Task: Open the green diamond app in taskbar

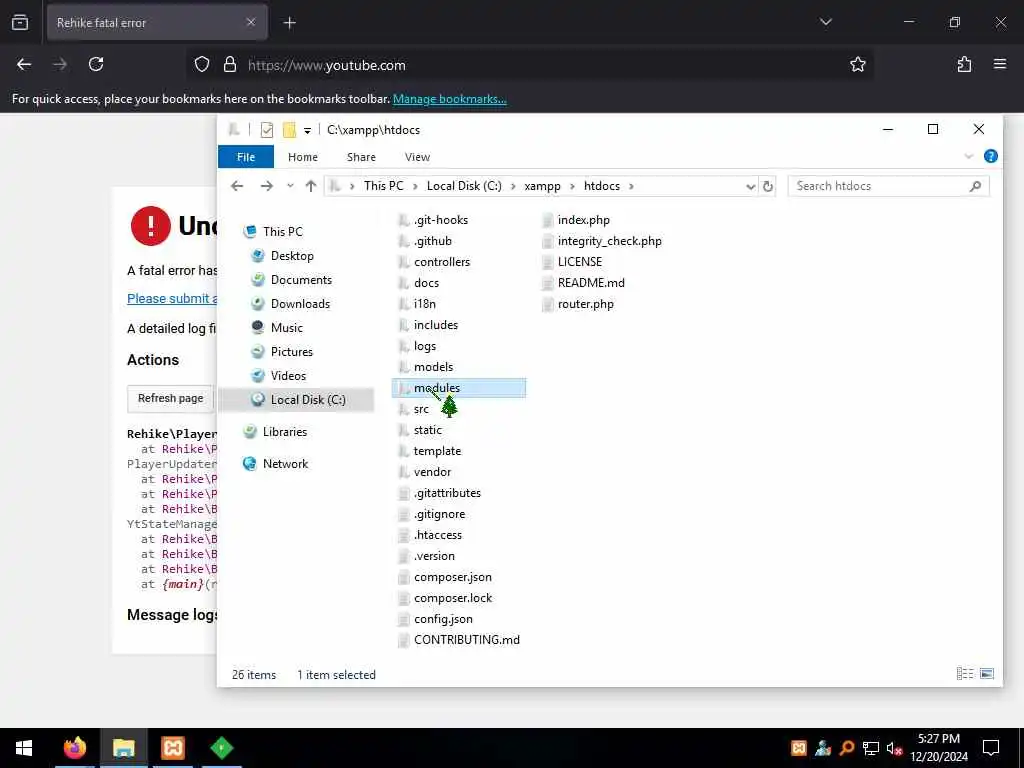Action: pyautogui.click(x=221, y=748)
